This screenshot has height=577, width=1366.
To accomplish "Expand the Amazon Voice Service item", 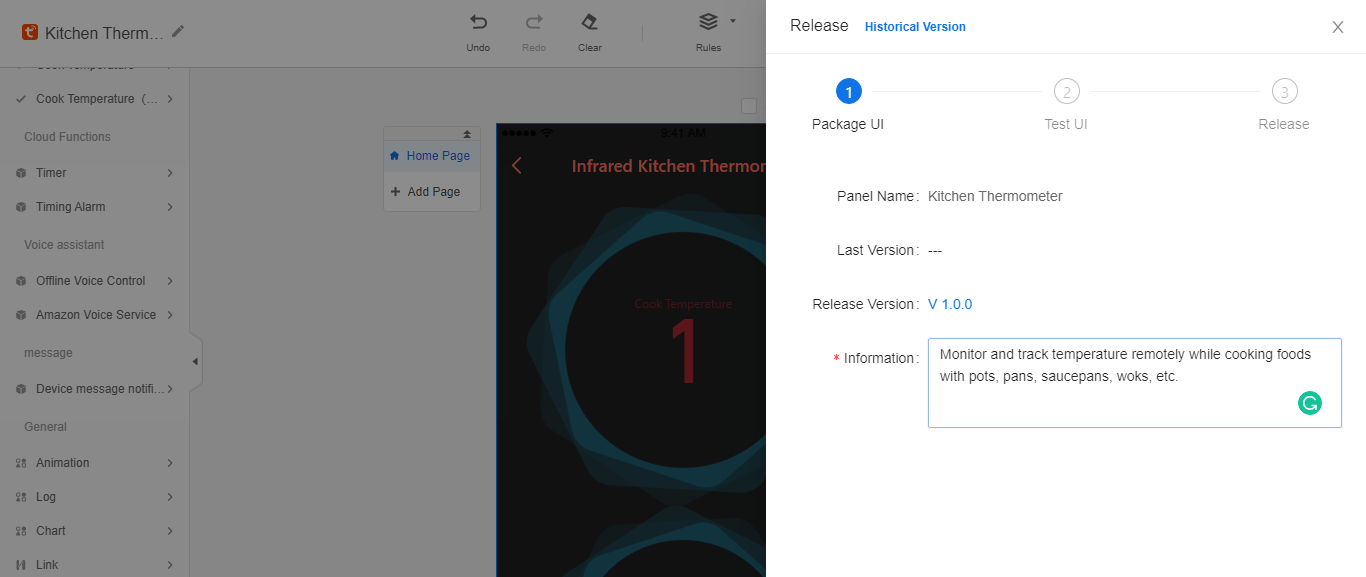I will tap(170, 315).
